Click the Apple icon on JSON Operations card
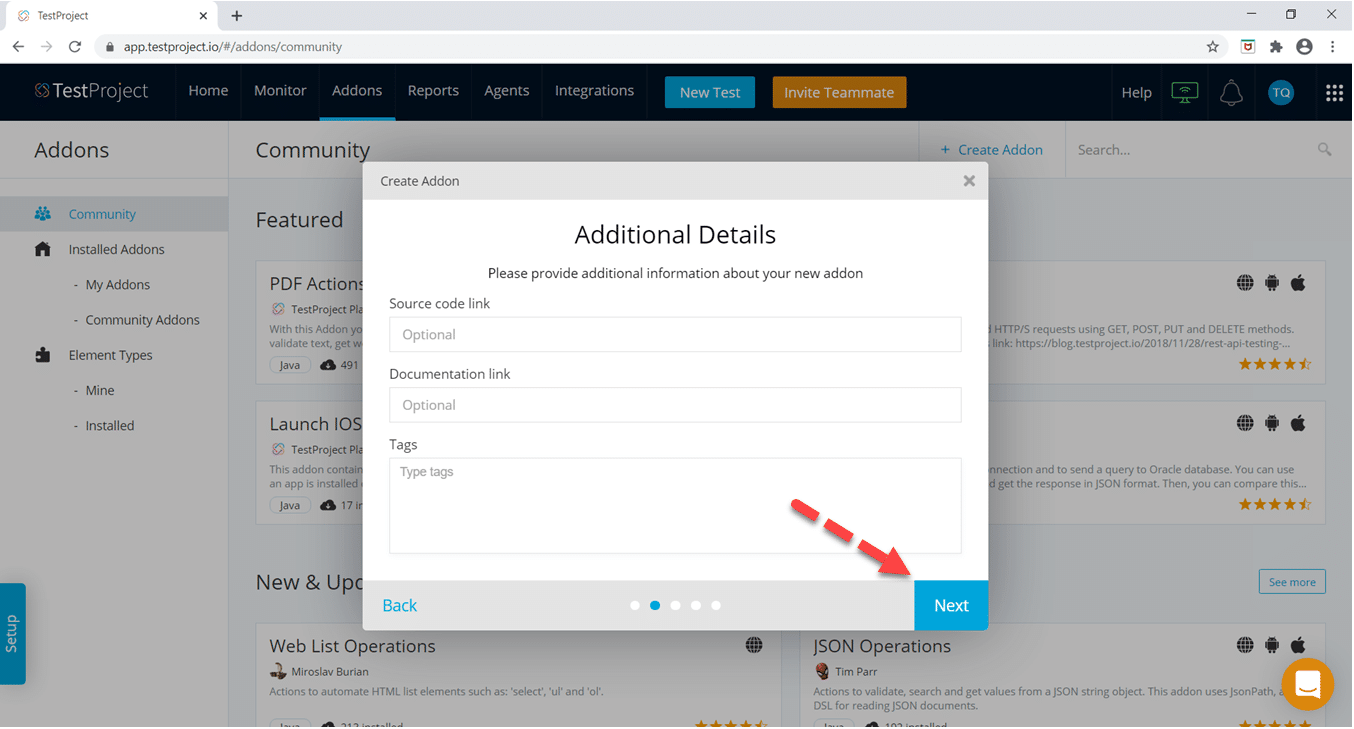The image size is (1354, 729). click(1298, 645)
